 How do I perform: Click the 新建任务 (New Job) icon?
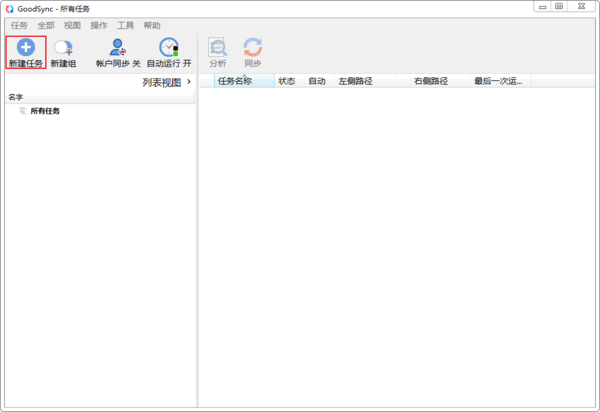click(26, 47)
